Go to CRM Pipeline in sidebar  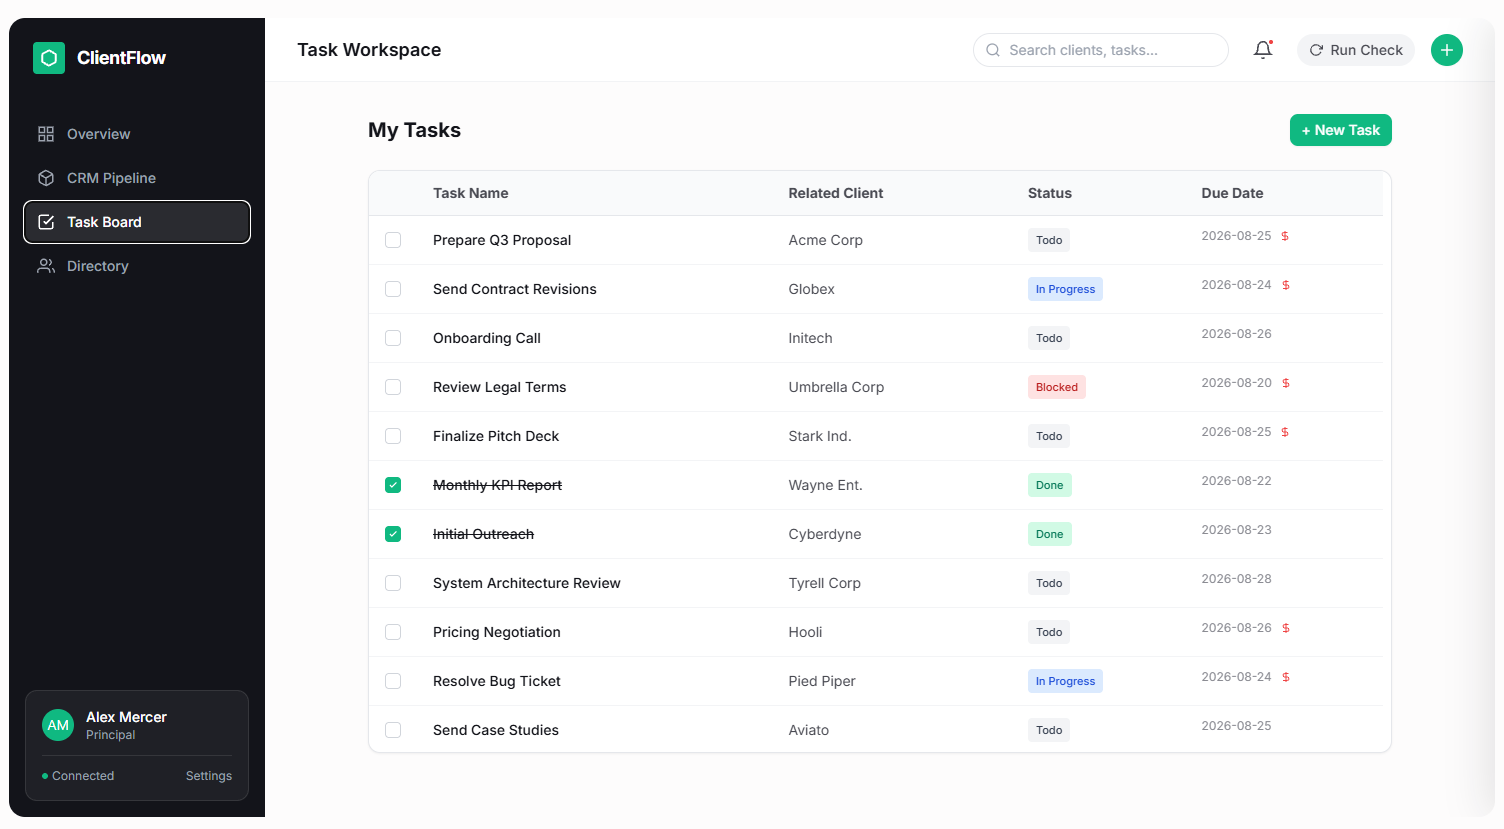coord(137,178)
